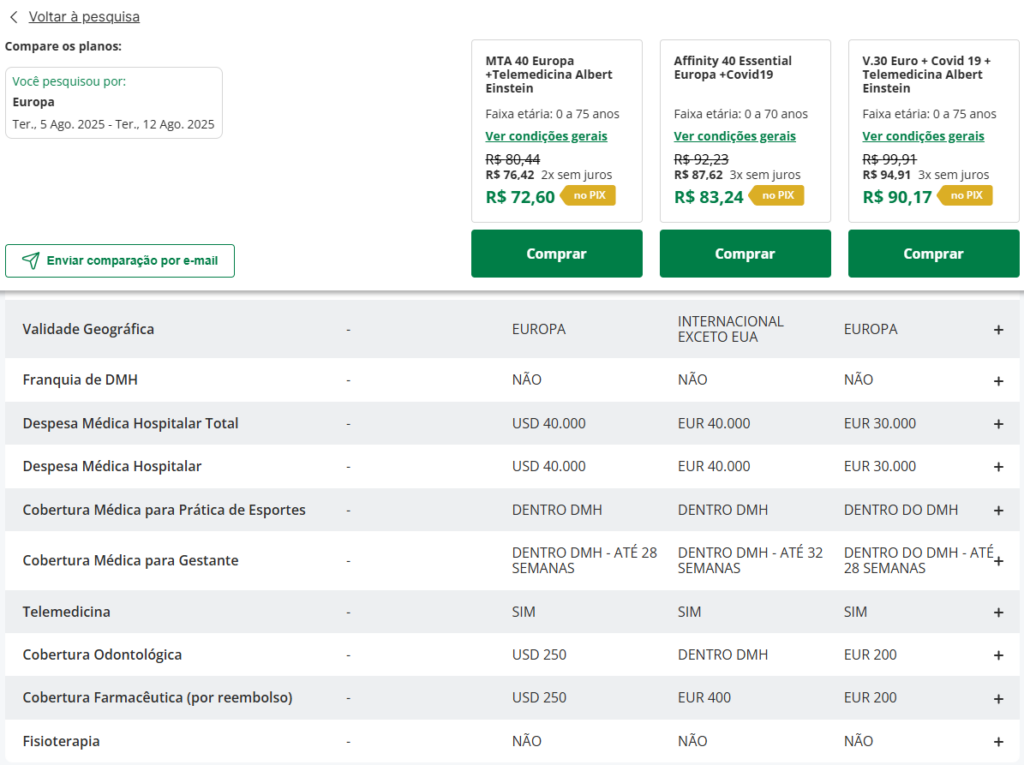The width and height of the screenshot is (1024, 765).
Task: Click the R$ 76,42 2x sem juros price
Action: click(549, 175)
